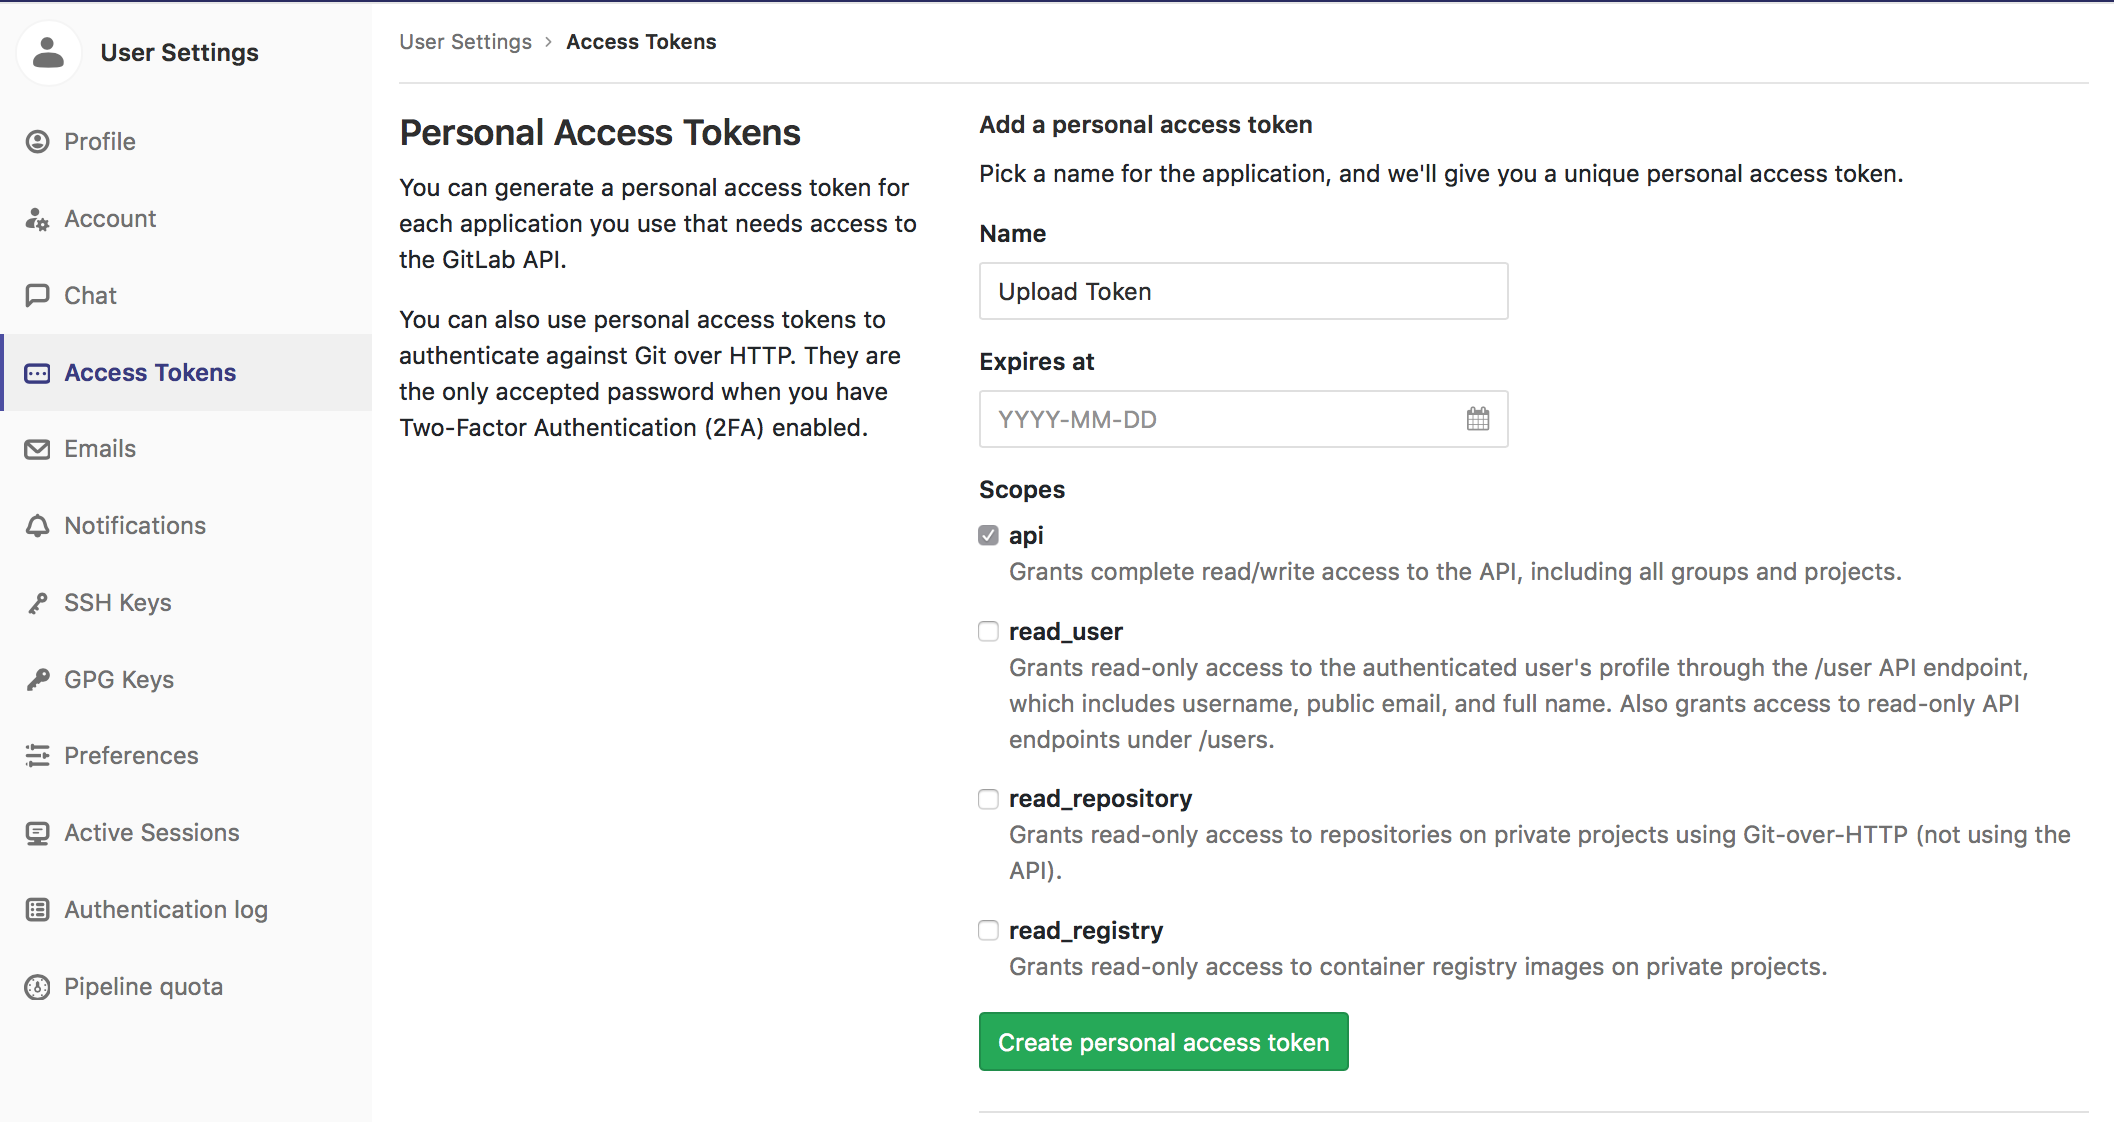Viewport: 2114px width, 1122px height.
Task: Click the Profile icon in sidebar
Action: (x=37, y=141)
